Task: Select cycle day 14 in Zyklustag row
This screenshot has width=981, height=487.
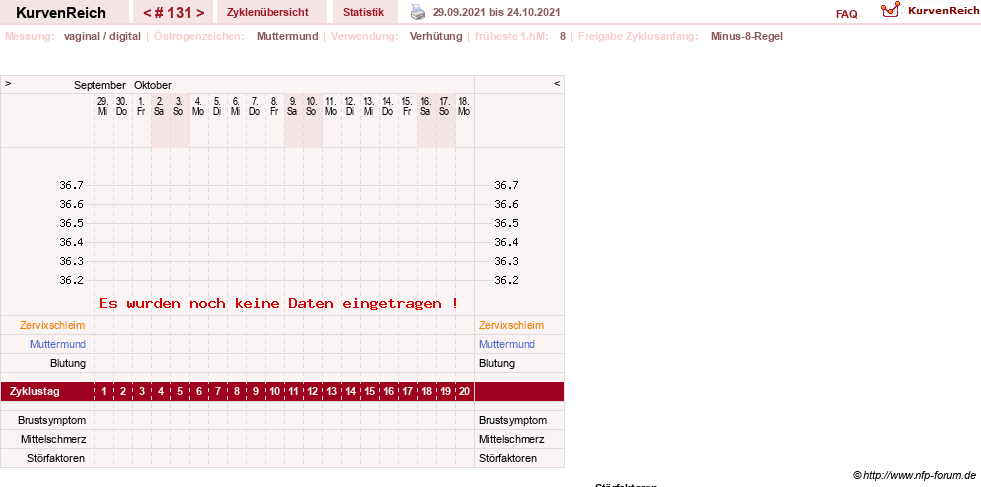Action: pyautogui.click(x=350, y=392)
